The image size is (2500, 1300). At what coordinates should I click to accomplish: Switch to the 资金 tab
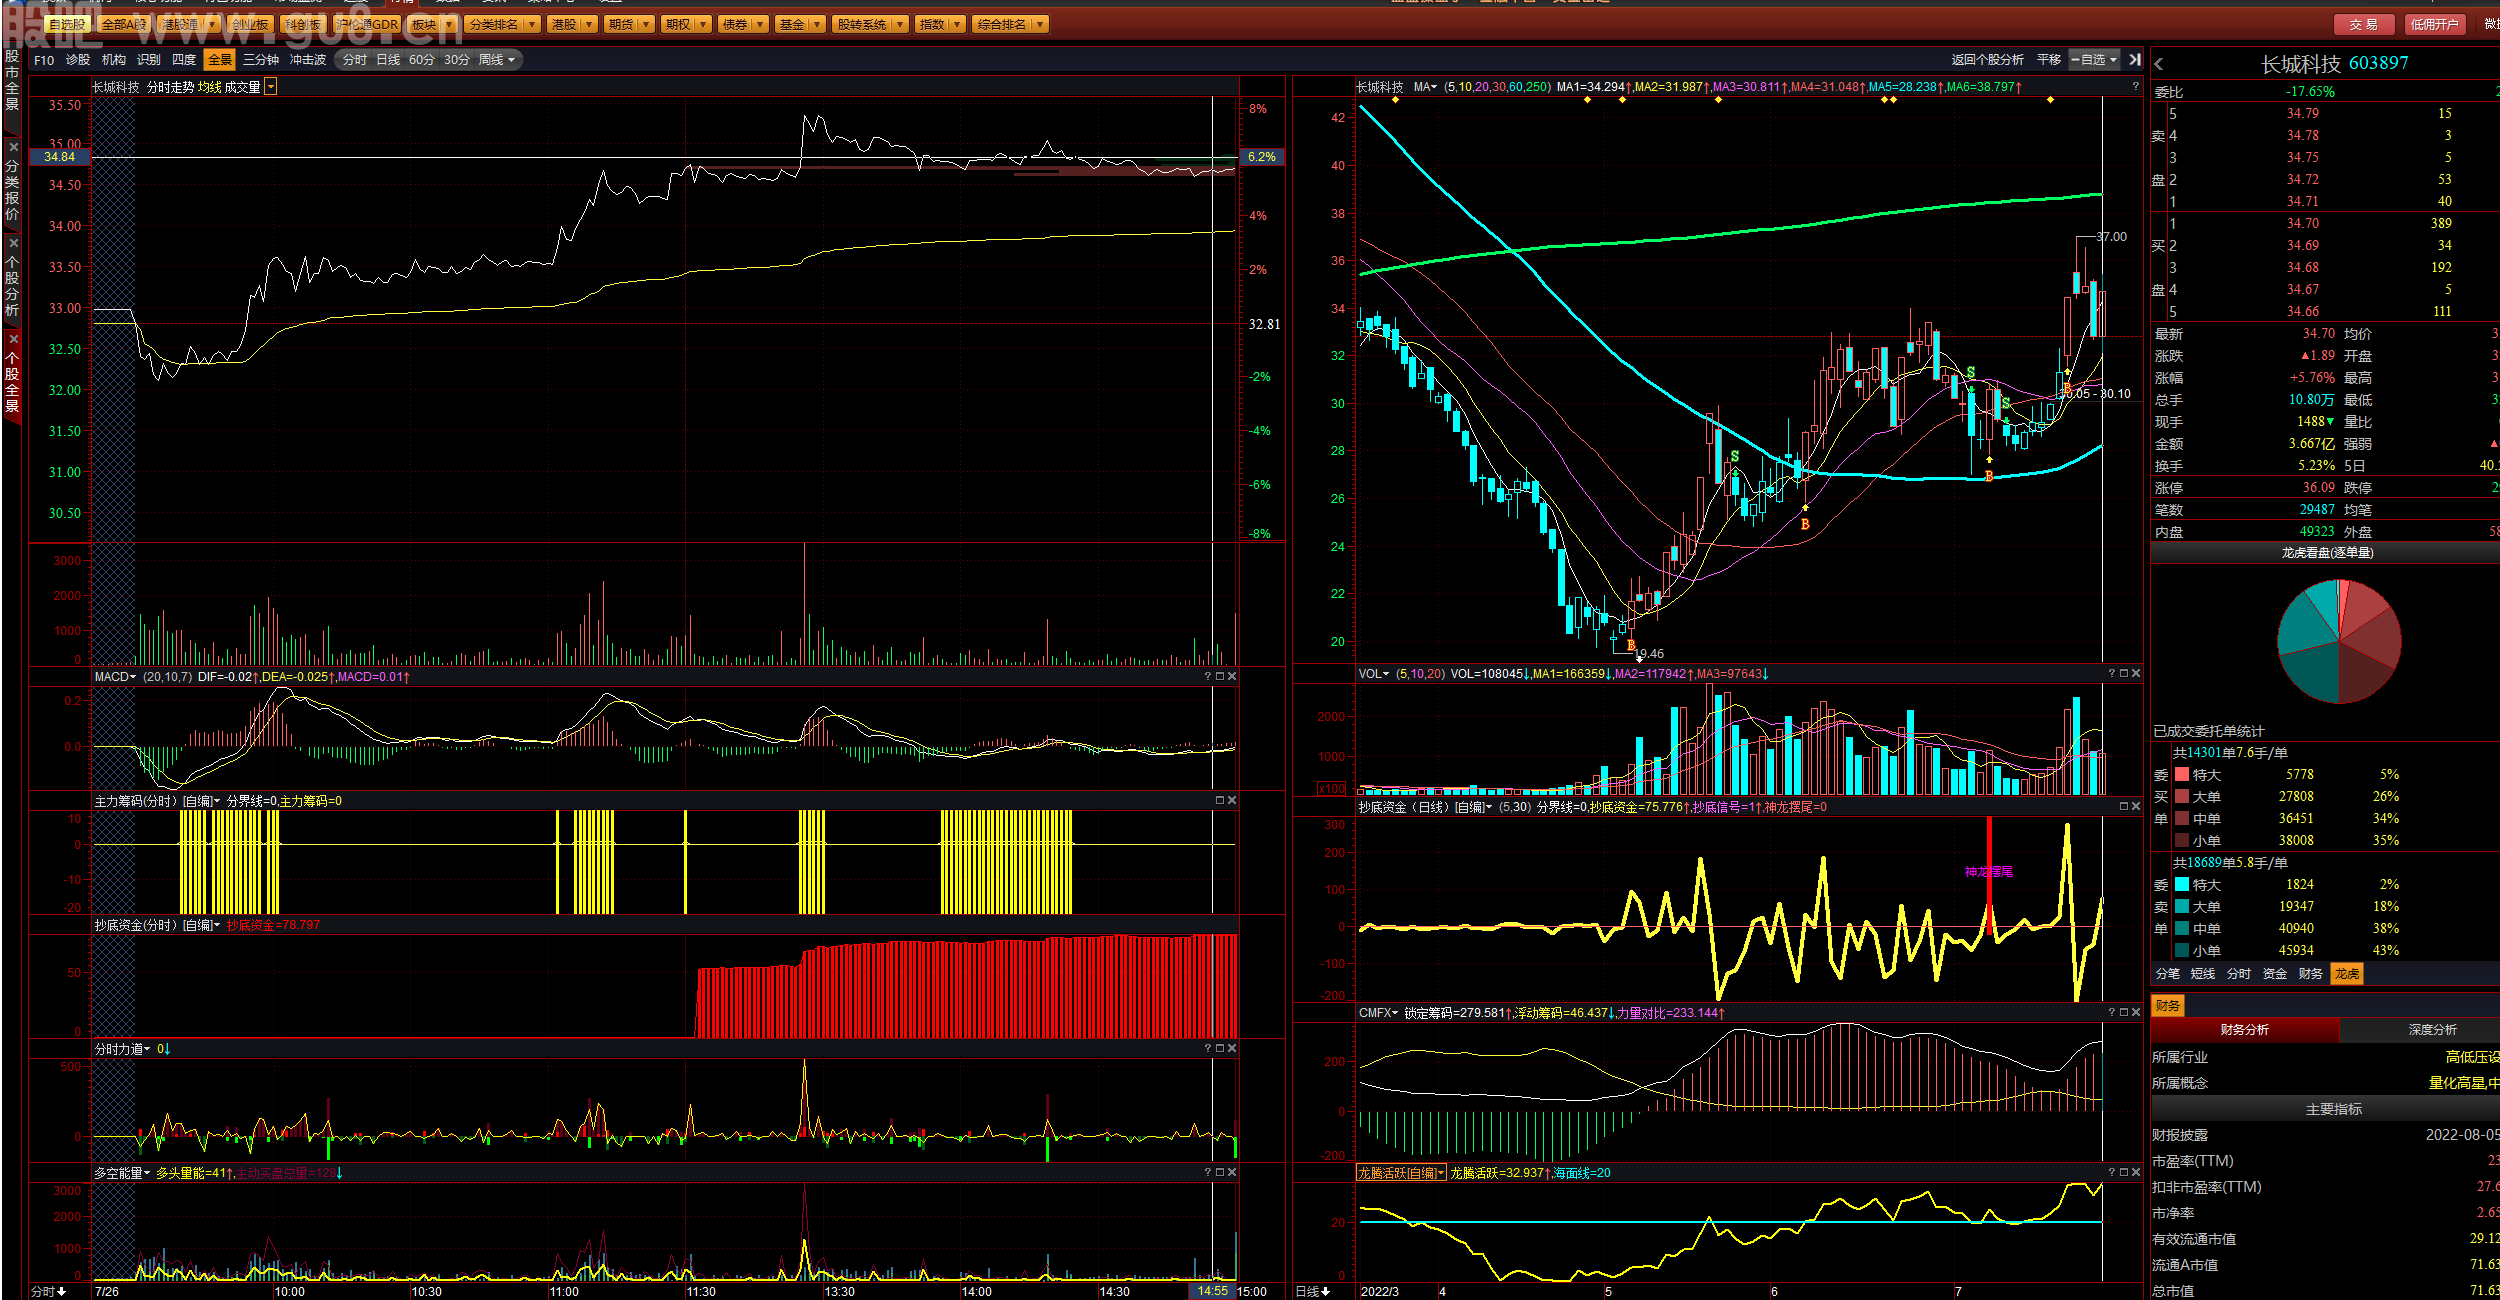tap(2275, 974)
